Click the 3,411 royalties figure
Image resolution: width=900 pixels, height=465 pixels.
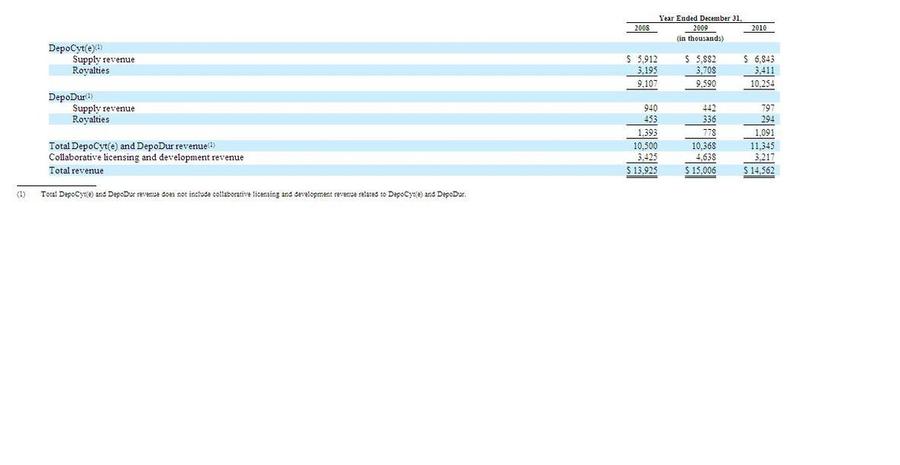pyautogui.click(x=764, y=71)
